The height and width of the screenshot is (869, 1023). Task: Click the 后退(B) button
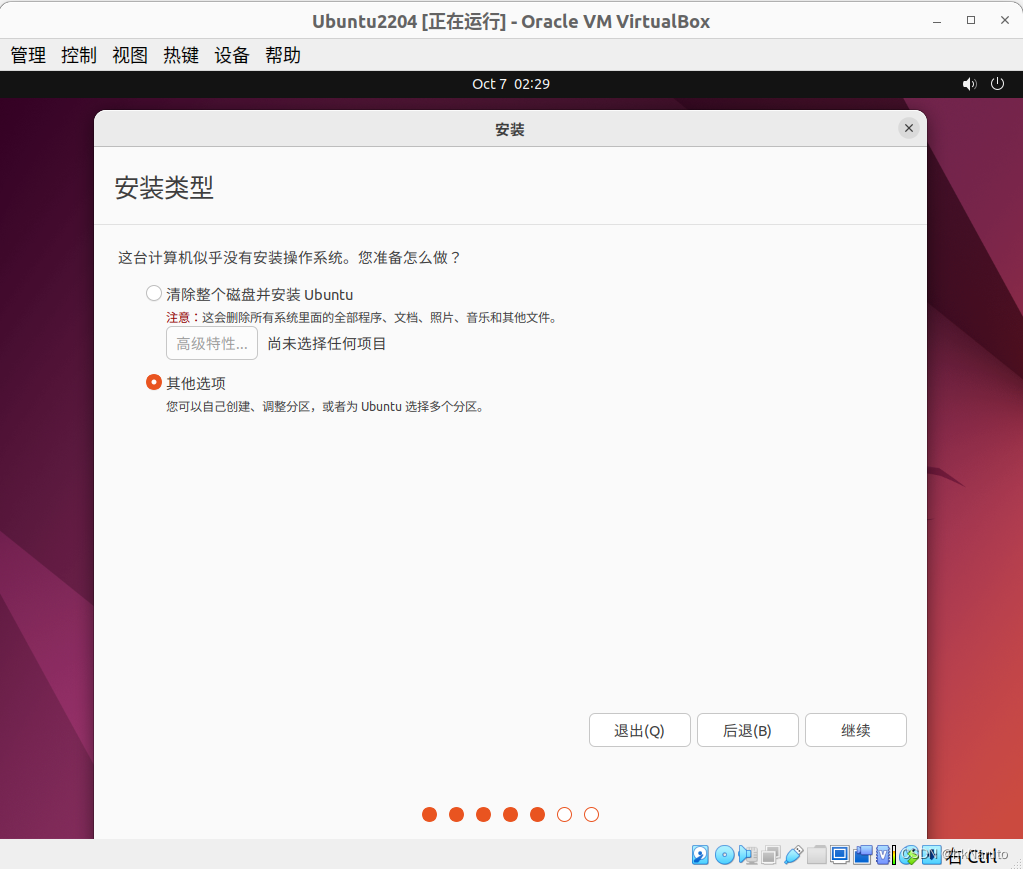pos(748,730)
